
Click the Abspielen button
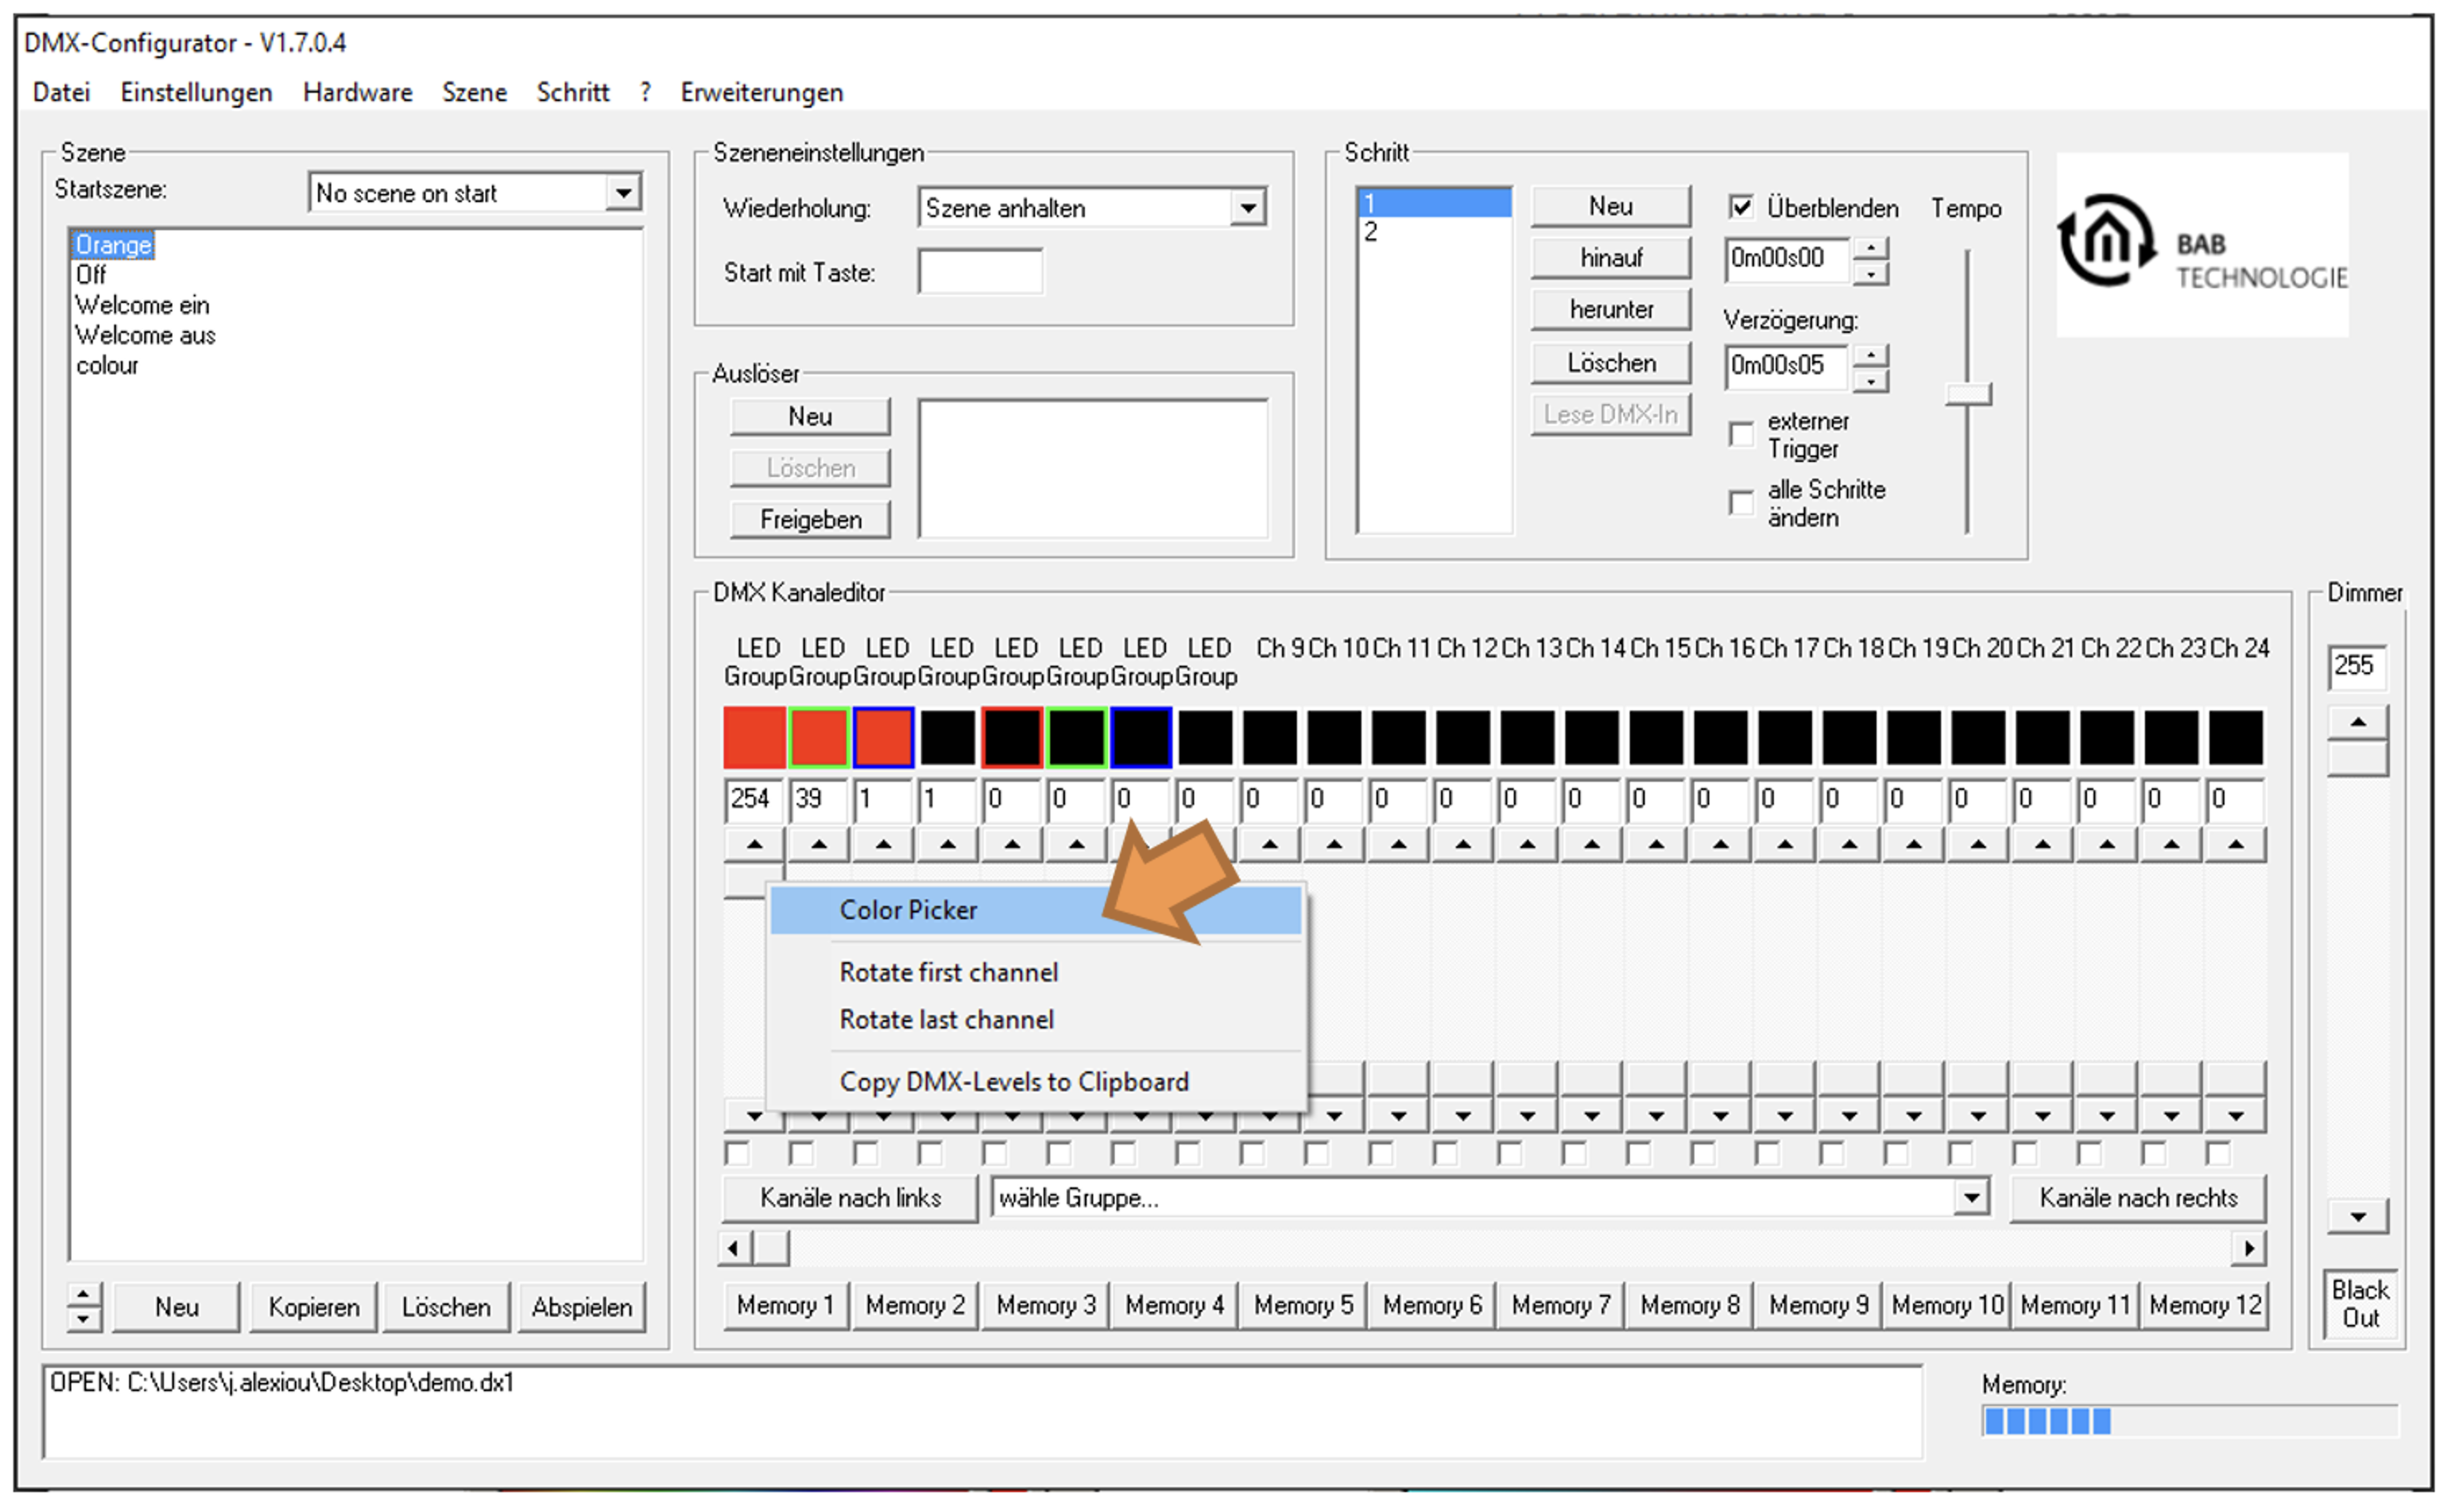(582, 1307)
